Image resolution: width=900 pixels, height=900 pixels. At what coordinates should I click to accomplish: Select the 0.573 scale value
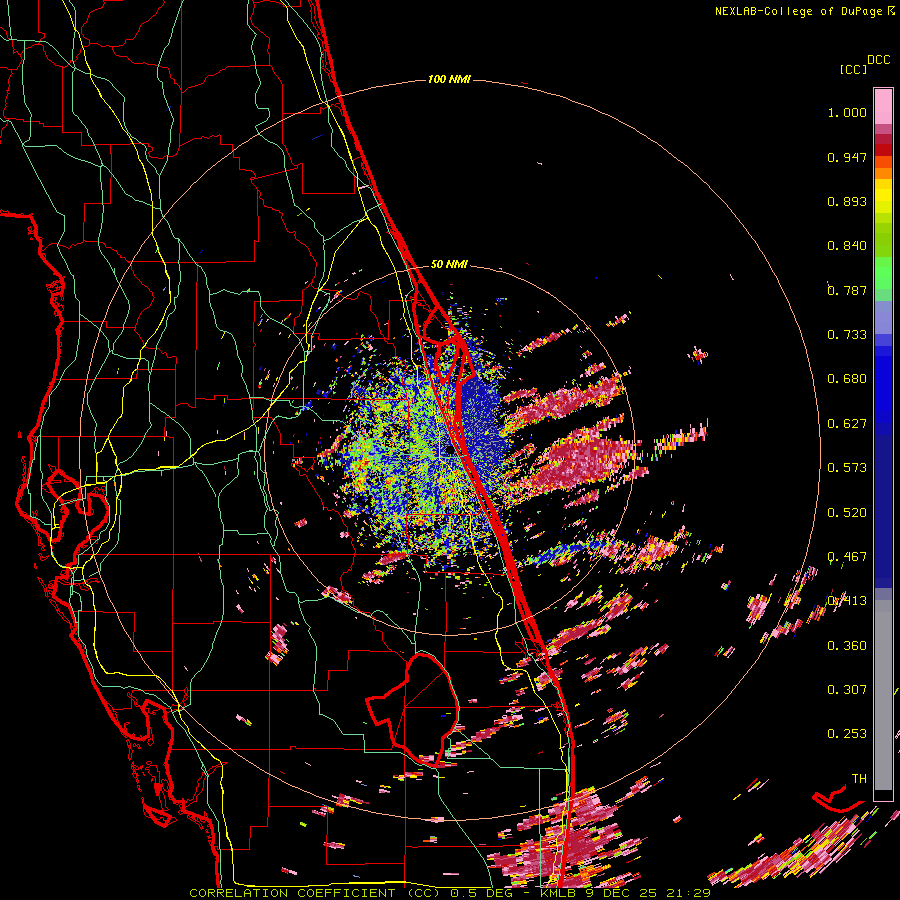(x=847, y=468)
